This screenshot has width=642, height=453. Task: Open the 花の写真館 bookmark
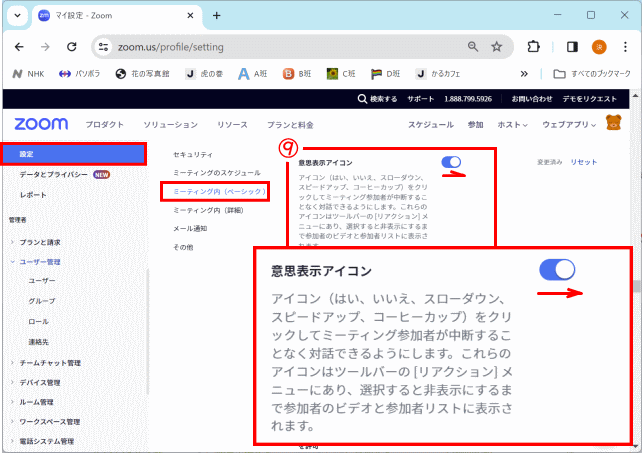tap(142, 74)
